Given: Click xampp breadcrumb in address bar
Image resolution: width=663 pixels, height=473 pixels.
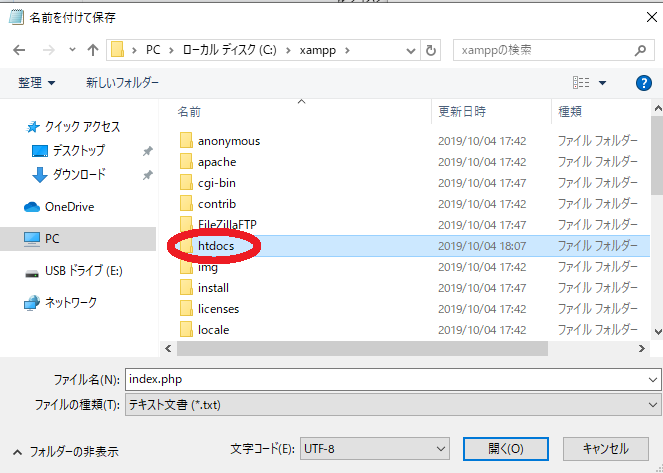Looking at the screenshot, I should pyautogui.click(x=318, y=50).
